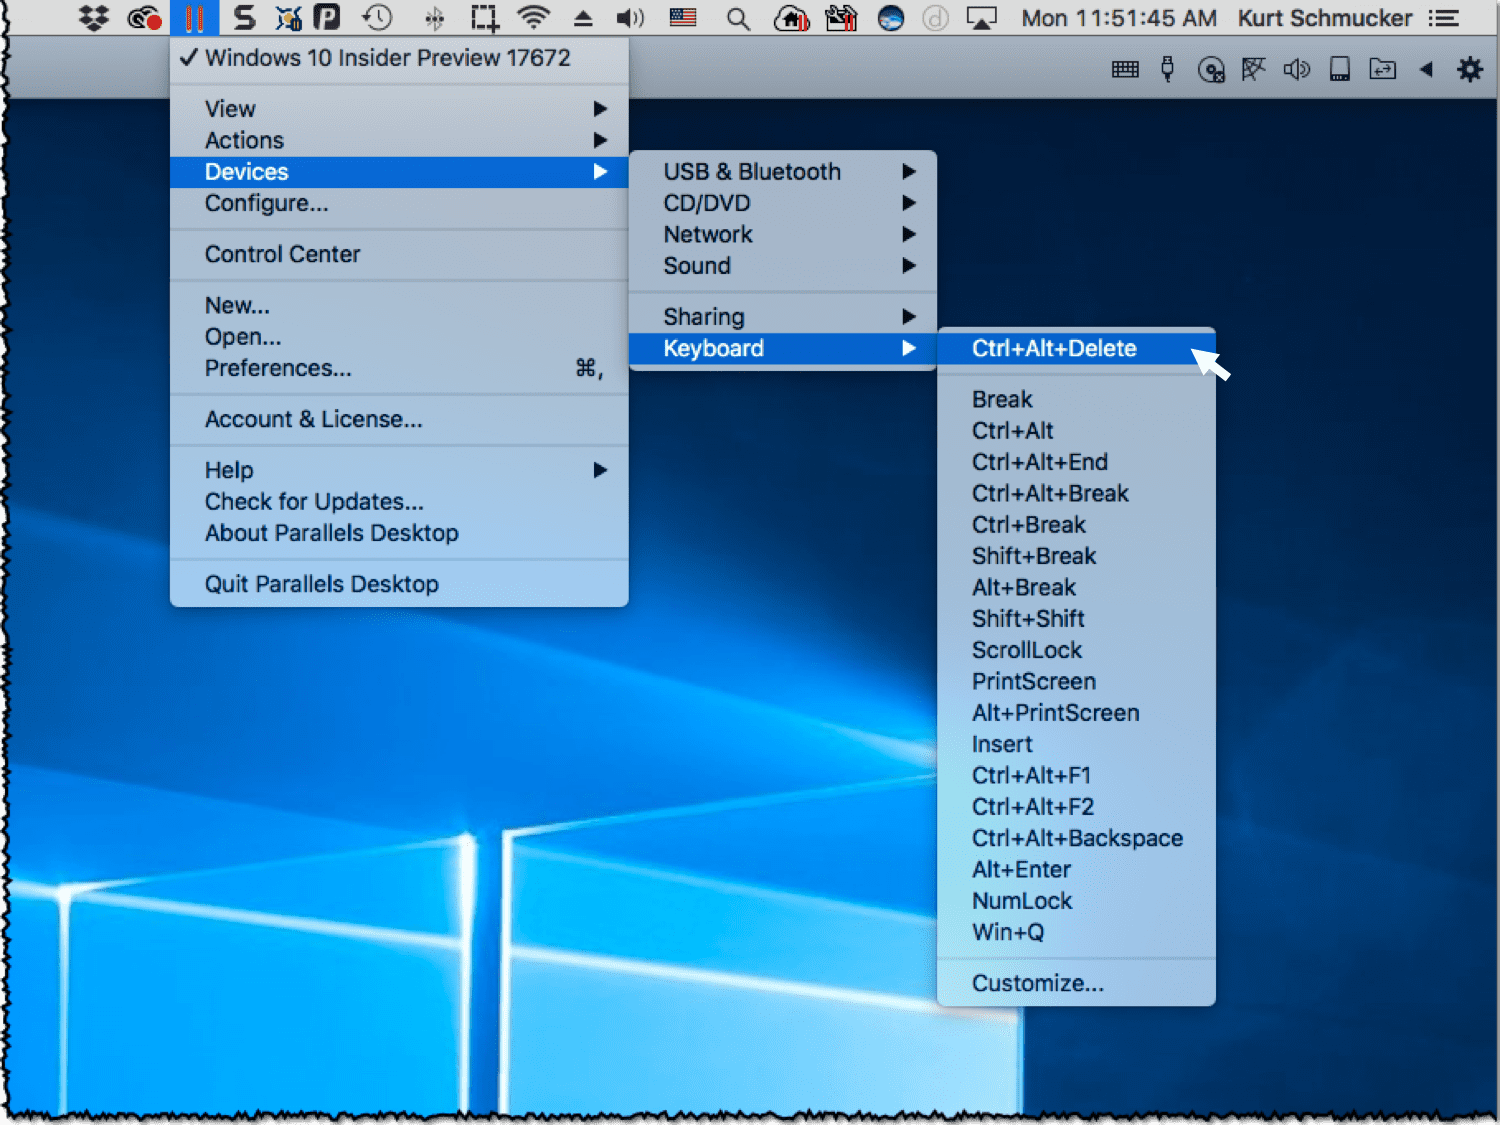Screen dimensions: 1500x1125
Task: Select Ctrl+Alt+Delete from the Keyboard submenu
Action: tap(1054, 349)
